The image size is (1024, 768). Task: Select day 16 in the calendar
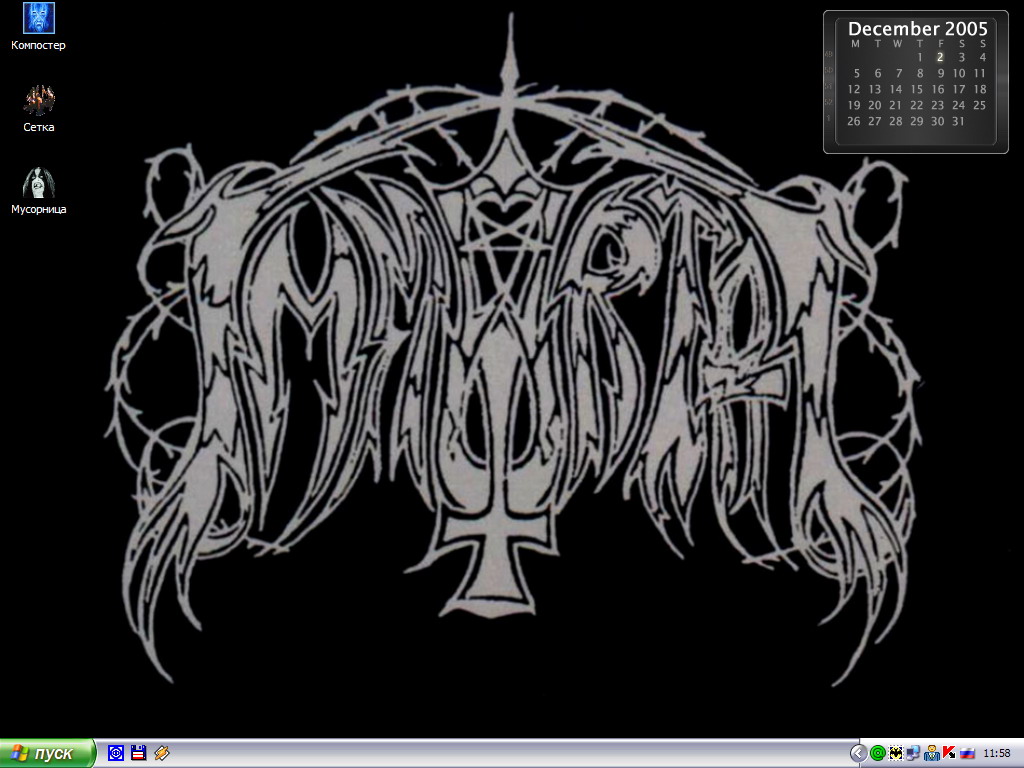tap(938, 89)
